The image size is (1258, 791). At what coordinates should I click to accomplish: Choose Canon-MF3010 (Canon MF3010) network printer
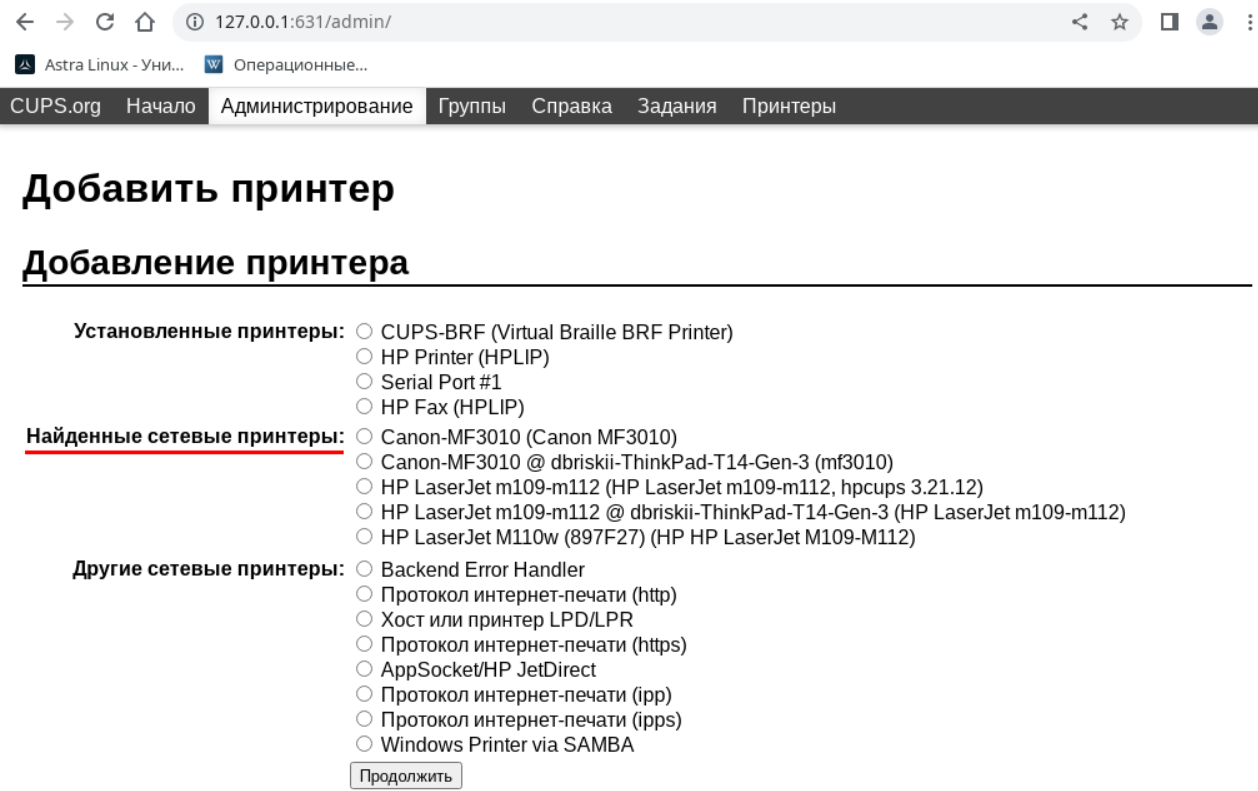pyautogui.click(x=364, y=437)
